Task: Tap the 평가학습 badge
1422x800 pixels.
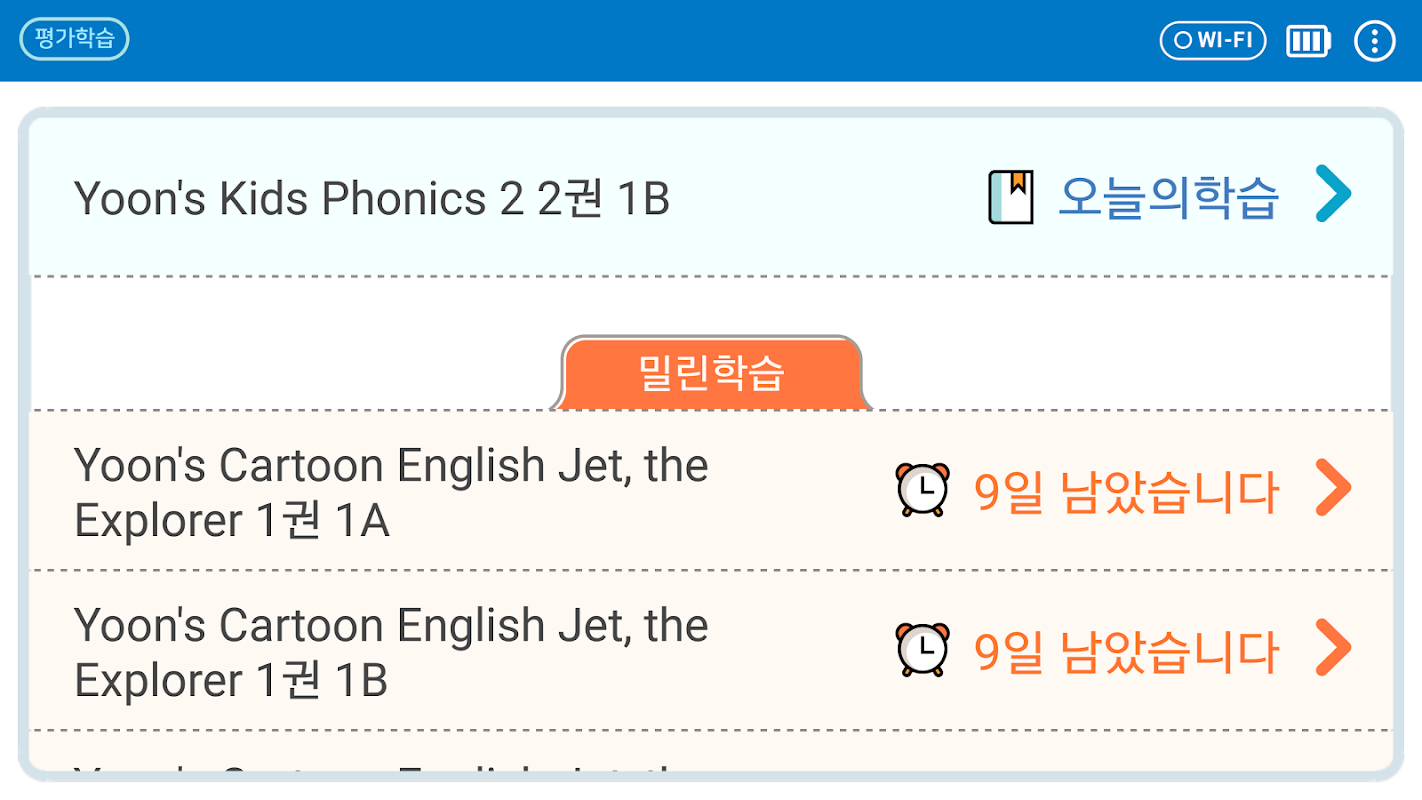Action: [x=75, y=40]
